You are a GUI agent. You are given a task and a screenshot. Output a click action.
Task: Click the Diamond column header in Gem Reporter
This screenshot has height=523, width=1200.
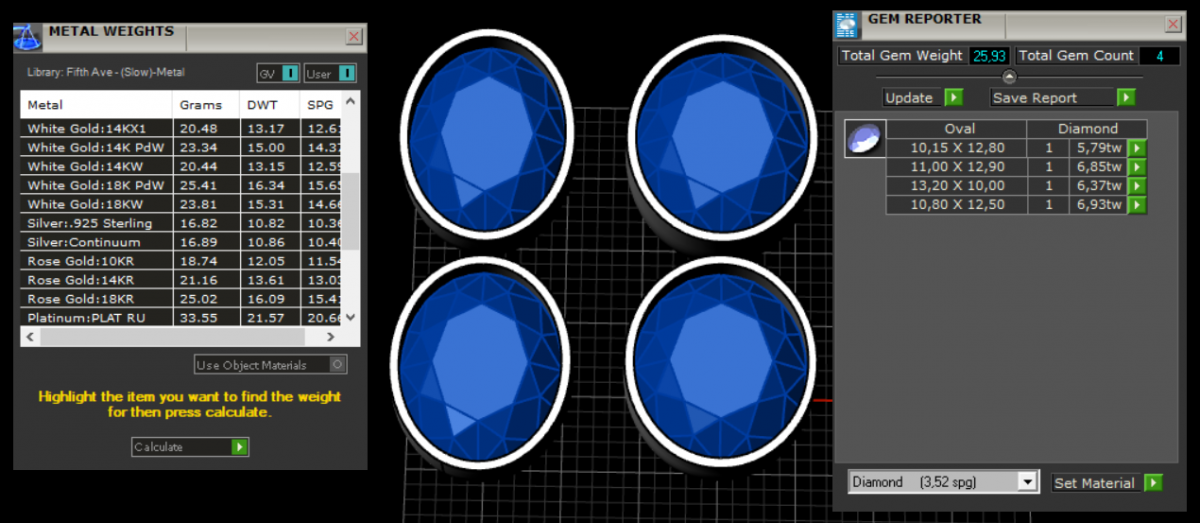1088,129
